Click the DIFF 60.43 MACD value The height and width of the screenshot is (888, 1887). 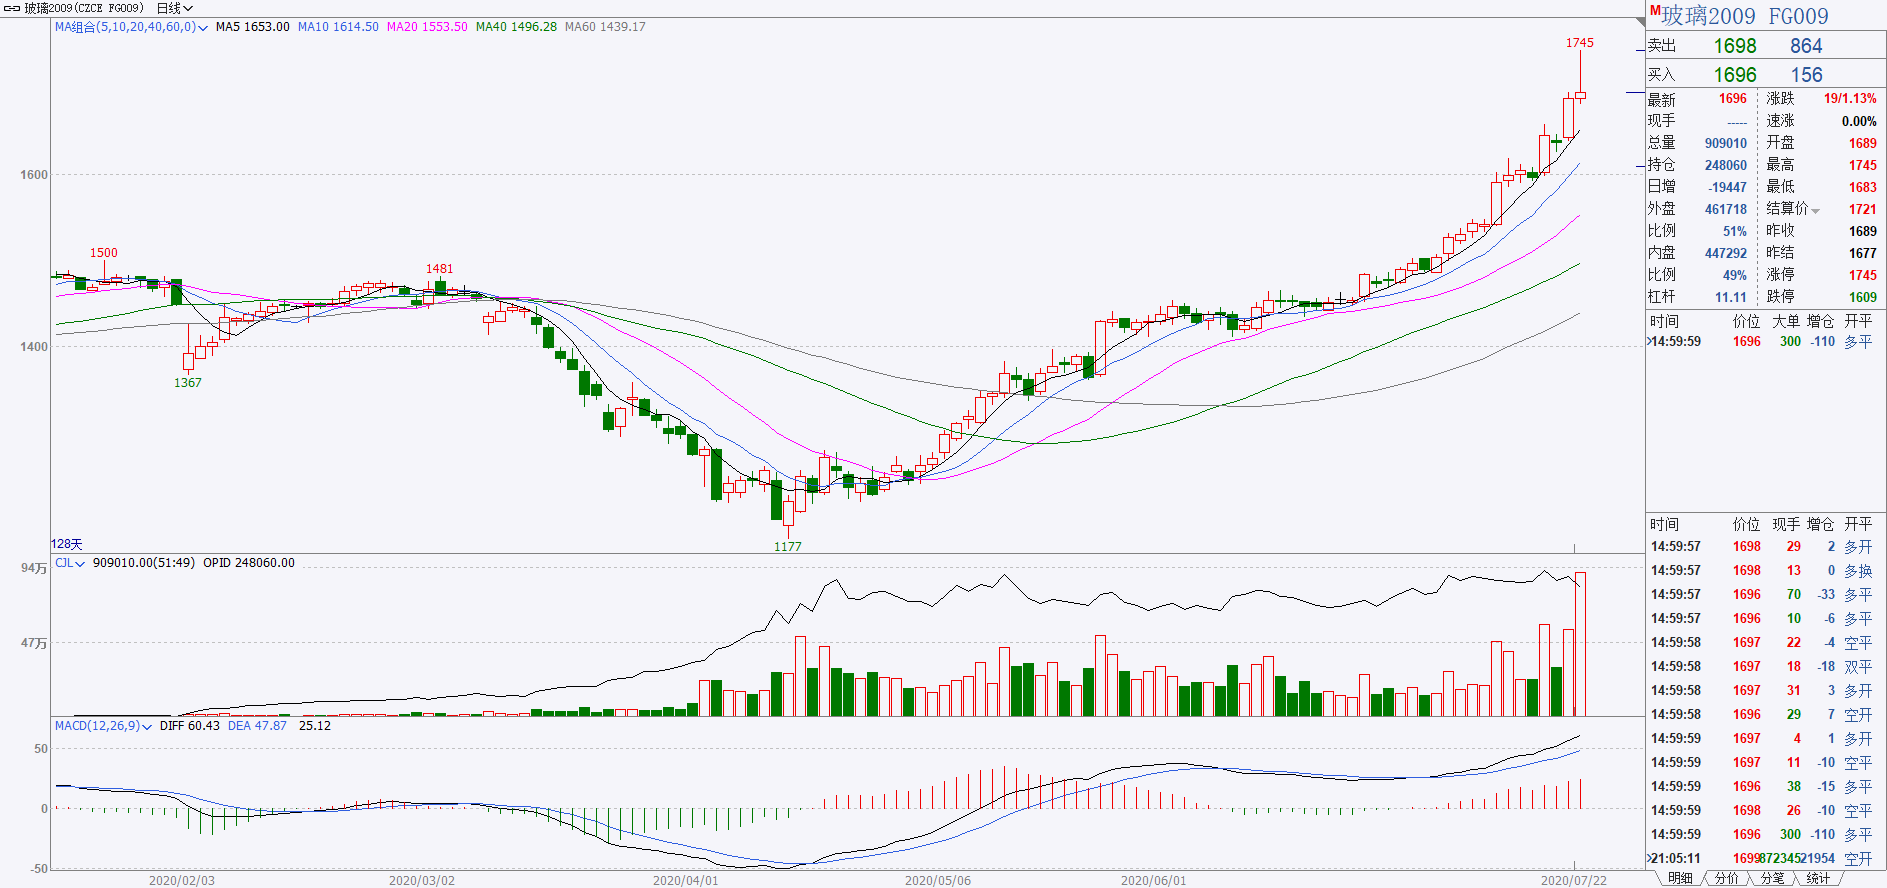tap(190, 726)
